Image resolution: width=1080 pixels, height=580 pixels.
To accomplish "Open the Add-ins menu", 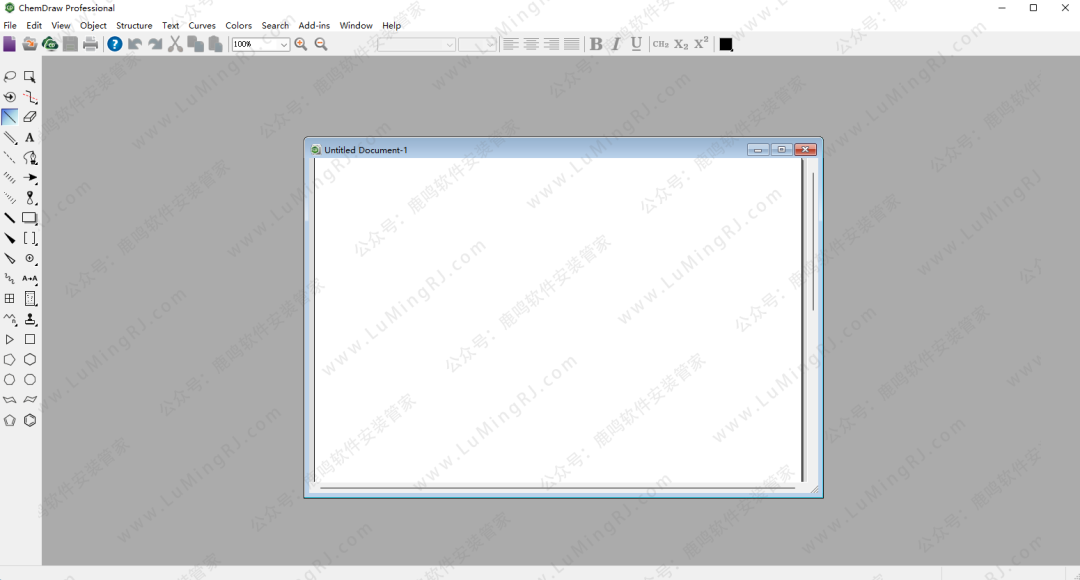I will (314, 26).
